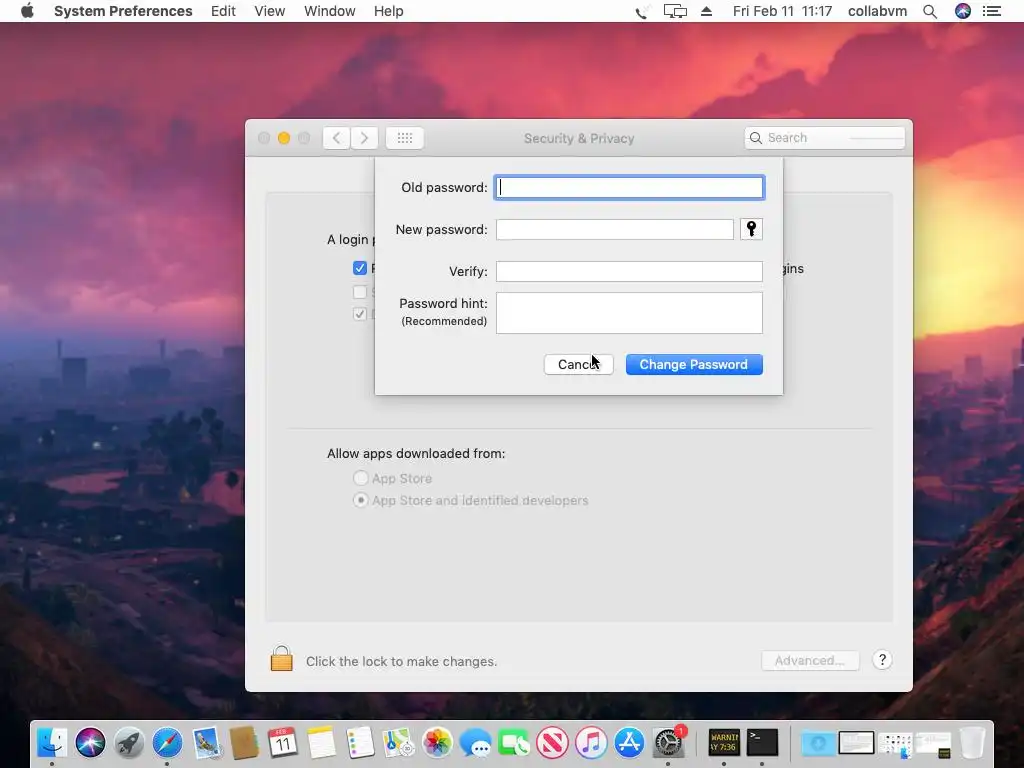Click into the New password field
Image resolution: width=1024 pixels, height=768 pixels.
[x=615, y=229]
